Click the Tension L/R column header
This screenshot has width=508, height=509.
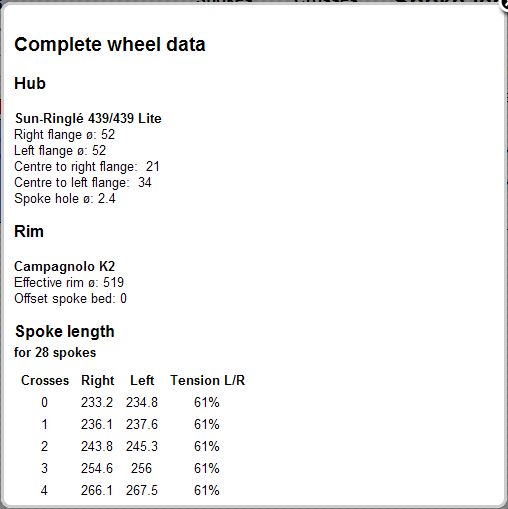[208, 380]
